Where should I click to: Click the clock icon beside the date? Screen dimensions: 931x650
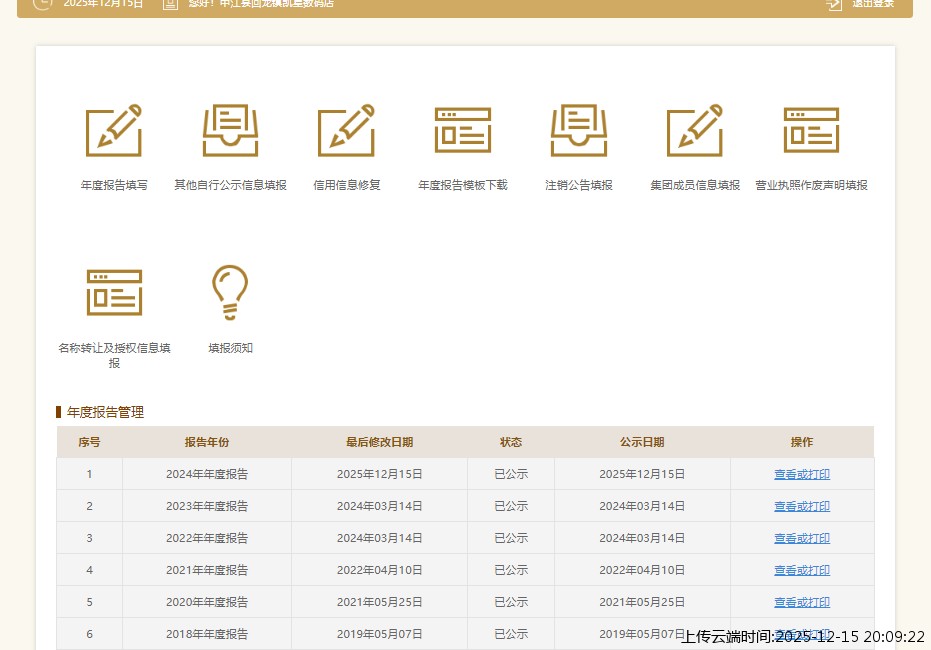tap(42, 3)
